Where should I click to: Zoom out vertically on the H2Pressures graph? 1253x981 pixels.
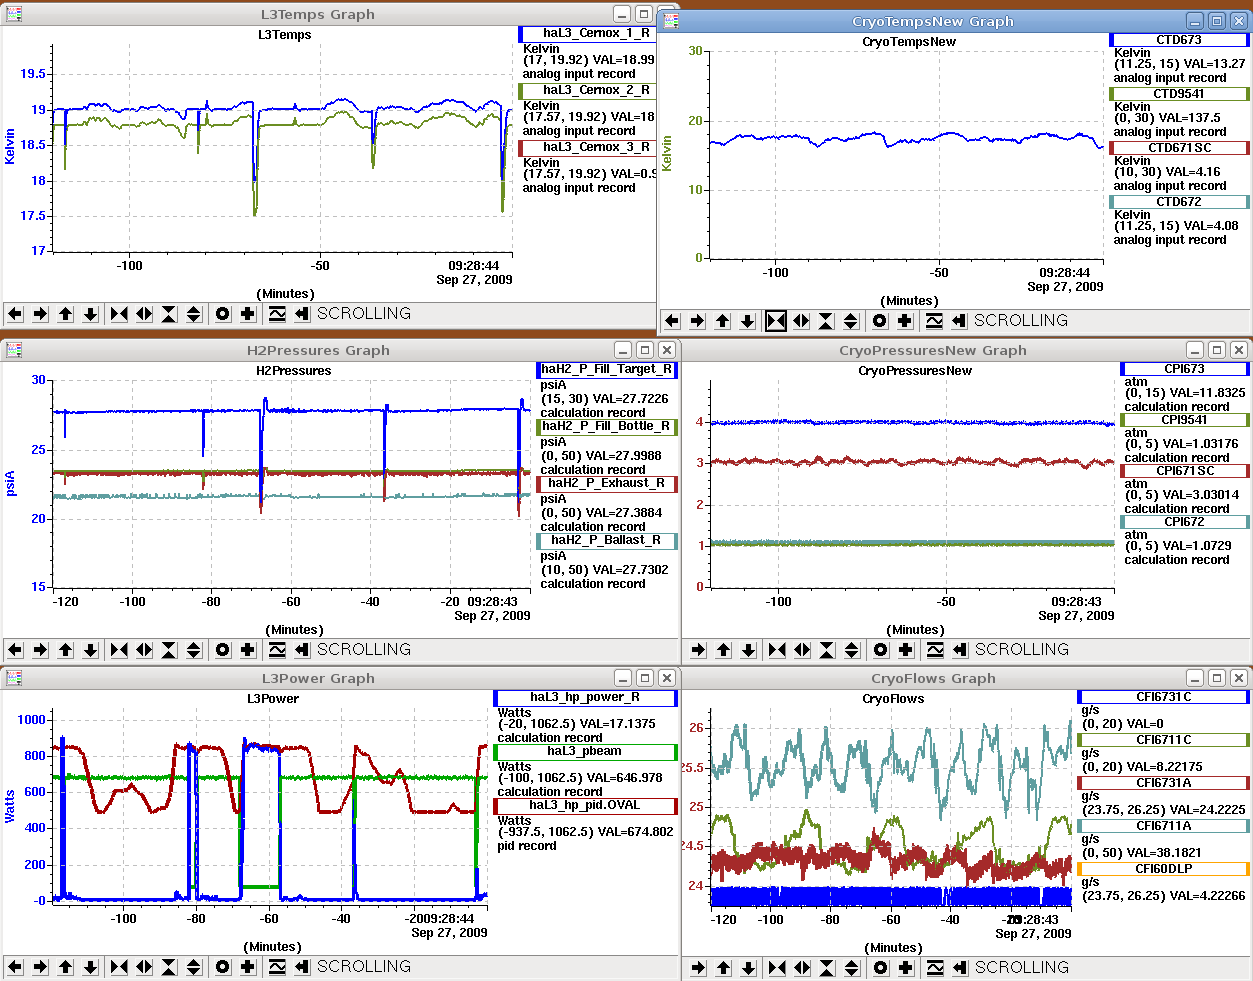coord(194,650)
